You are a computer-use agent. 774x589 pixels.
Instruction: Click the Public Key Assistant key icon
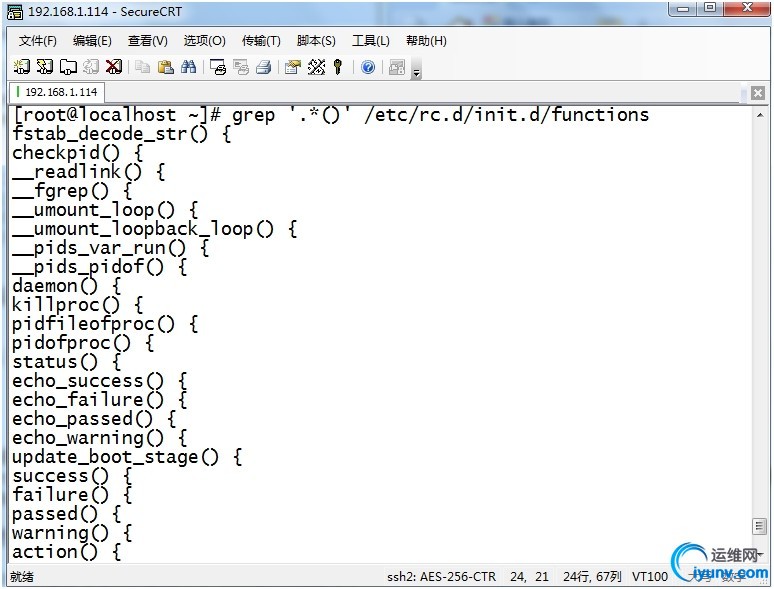tap(338, 67)
